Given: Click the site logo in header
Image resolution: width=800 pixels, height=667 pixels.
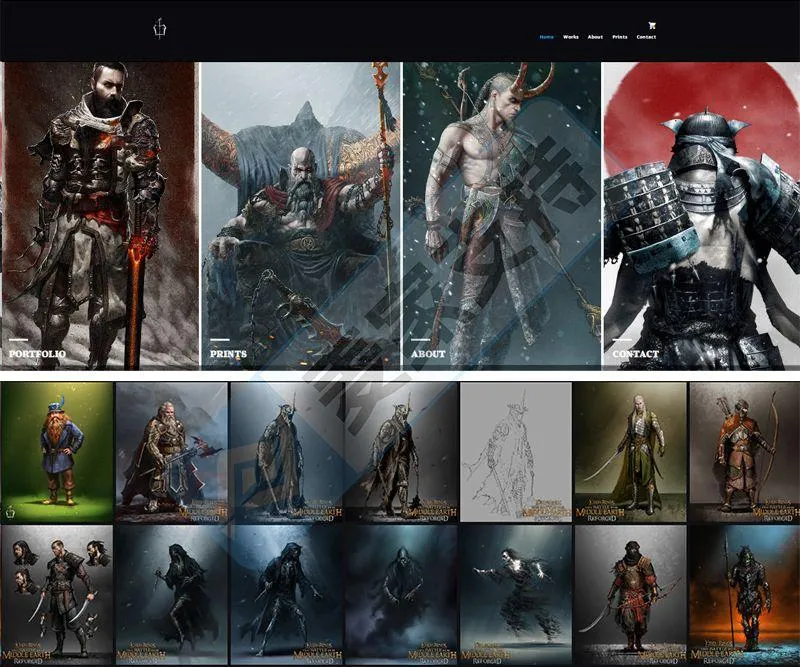Looking at the screenshot, I should [160, 29].
